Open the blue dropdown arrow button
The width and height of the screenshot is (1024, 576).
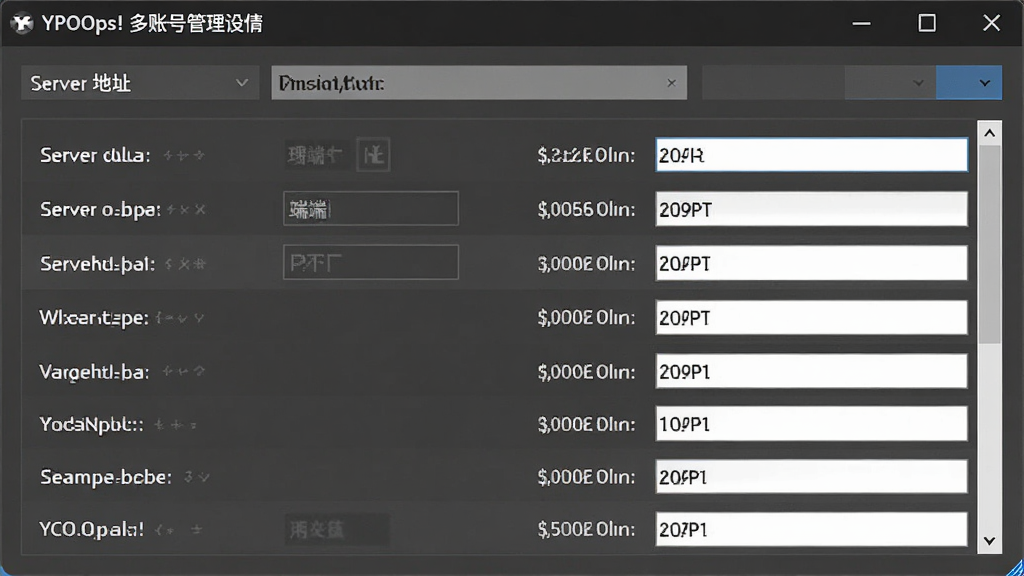969,83
